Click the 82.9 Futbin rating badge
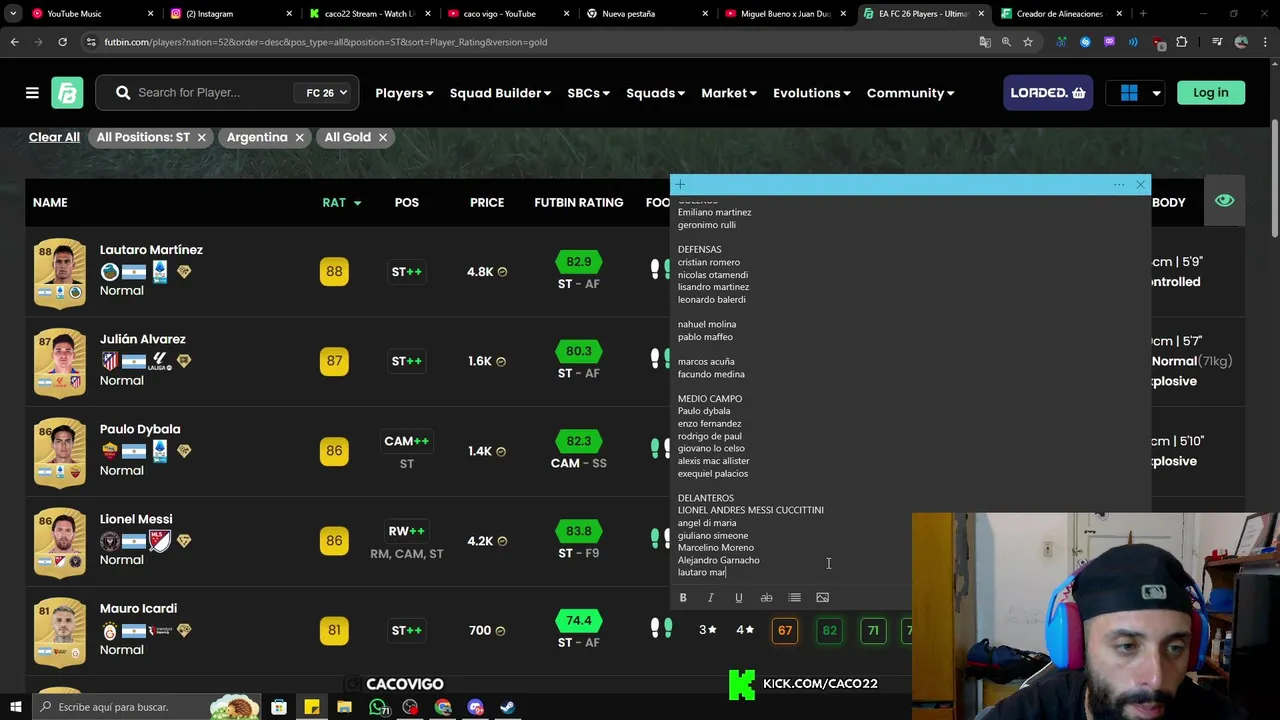The height and width of the screenshot is (720, 1280). coord(578,262)
